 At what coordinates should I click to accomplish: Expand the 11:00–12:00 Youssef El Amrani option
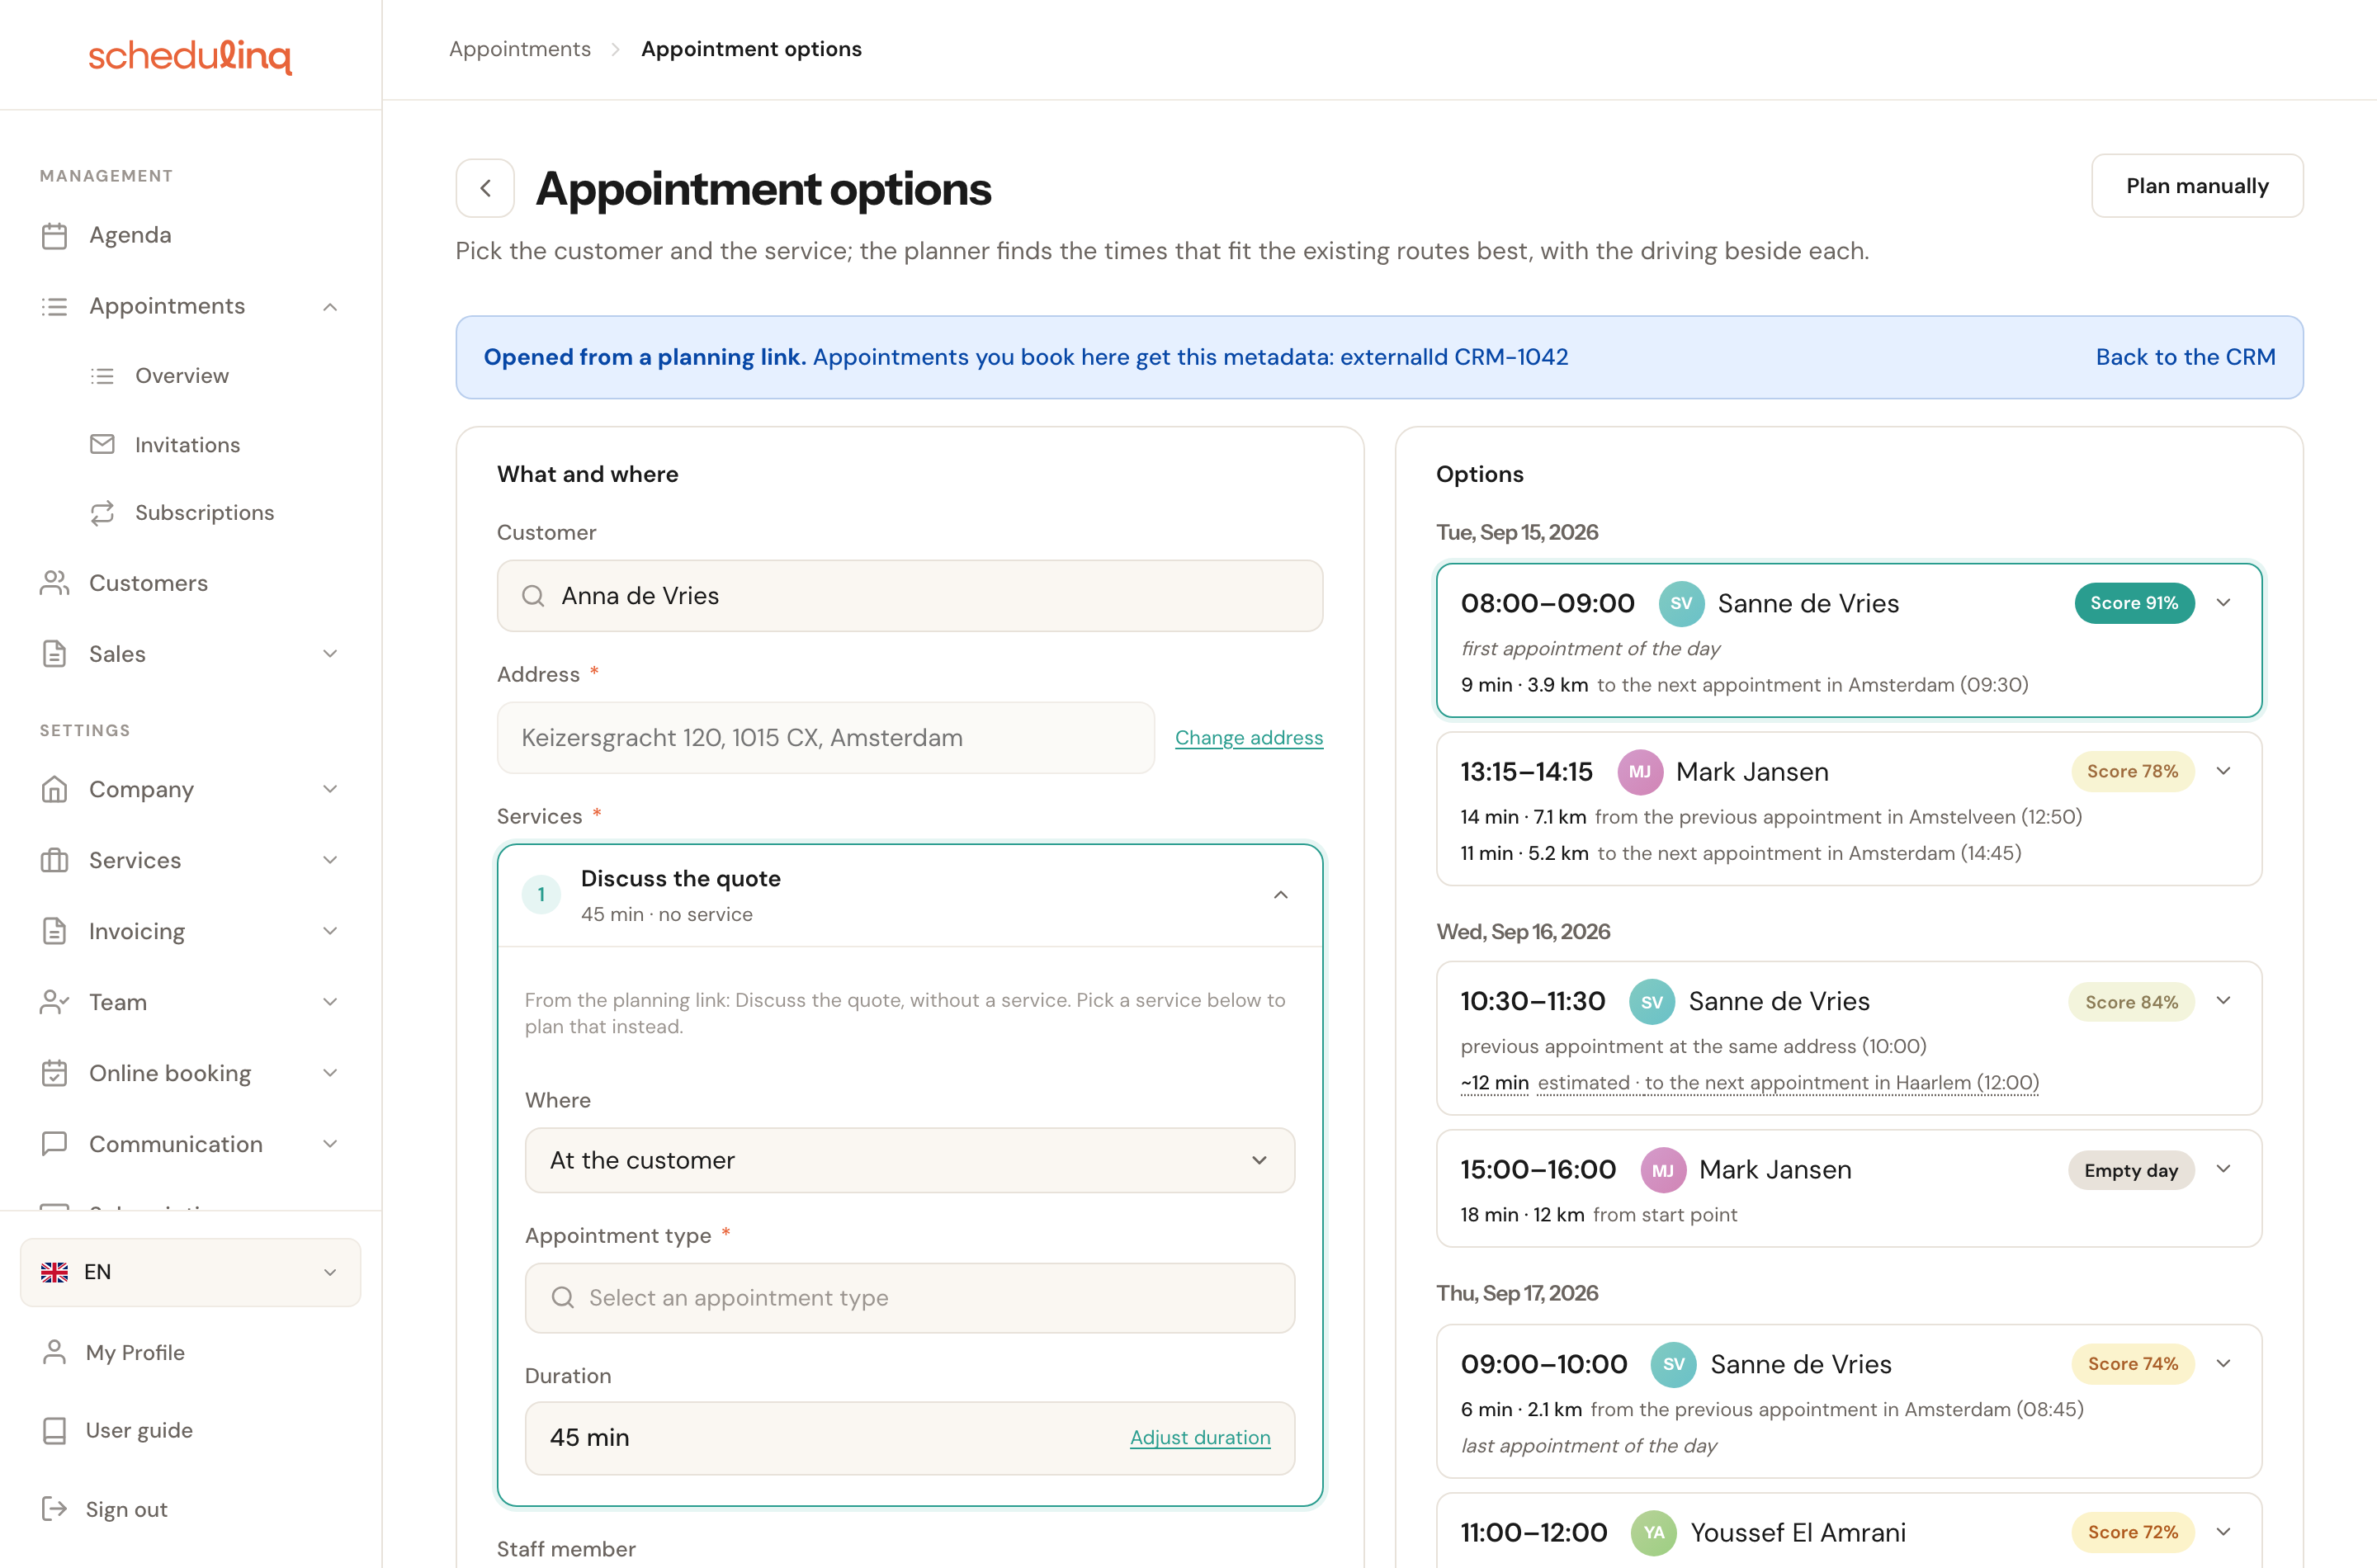(x=2223, y=1532)
